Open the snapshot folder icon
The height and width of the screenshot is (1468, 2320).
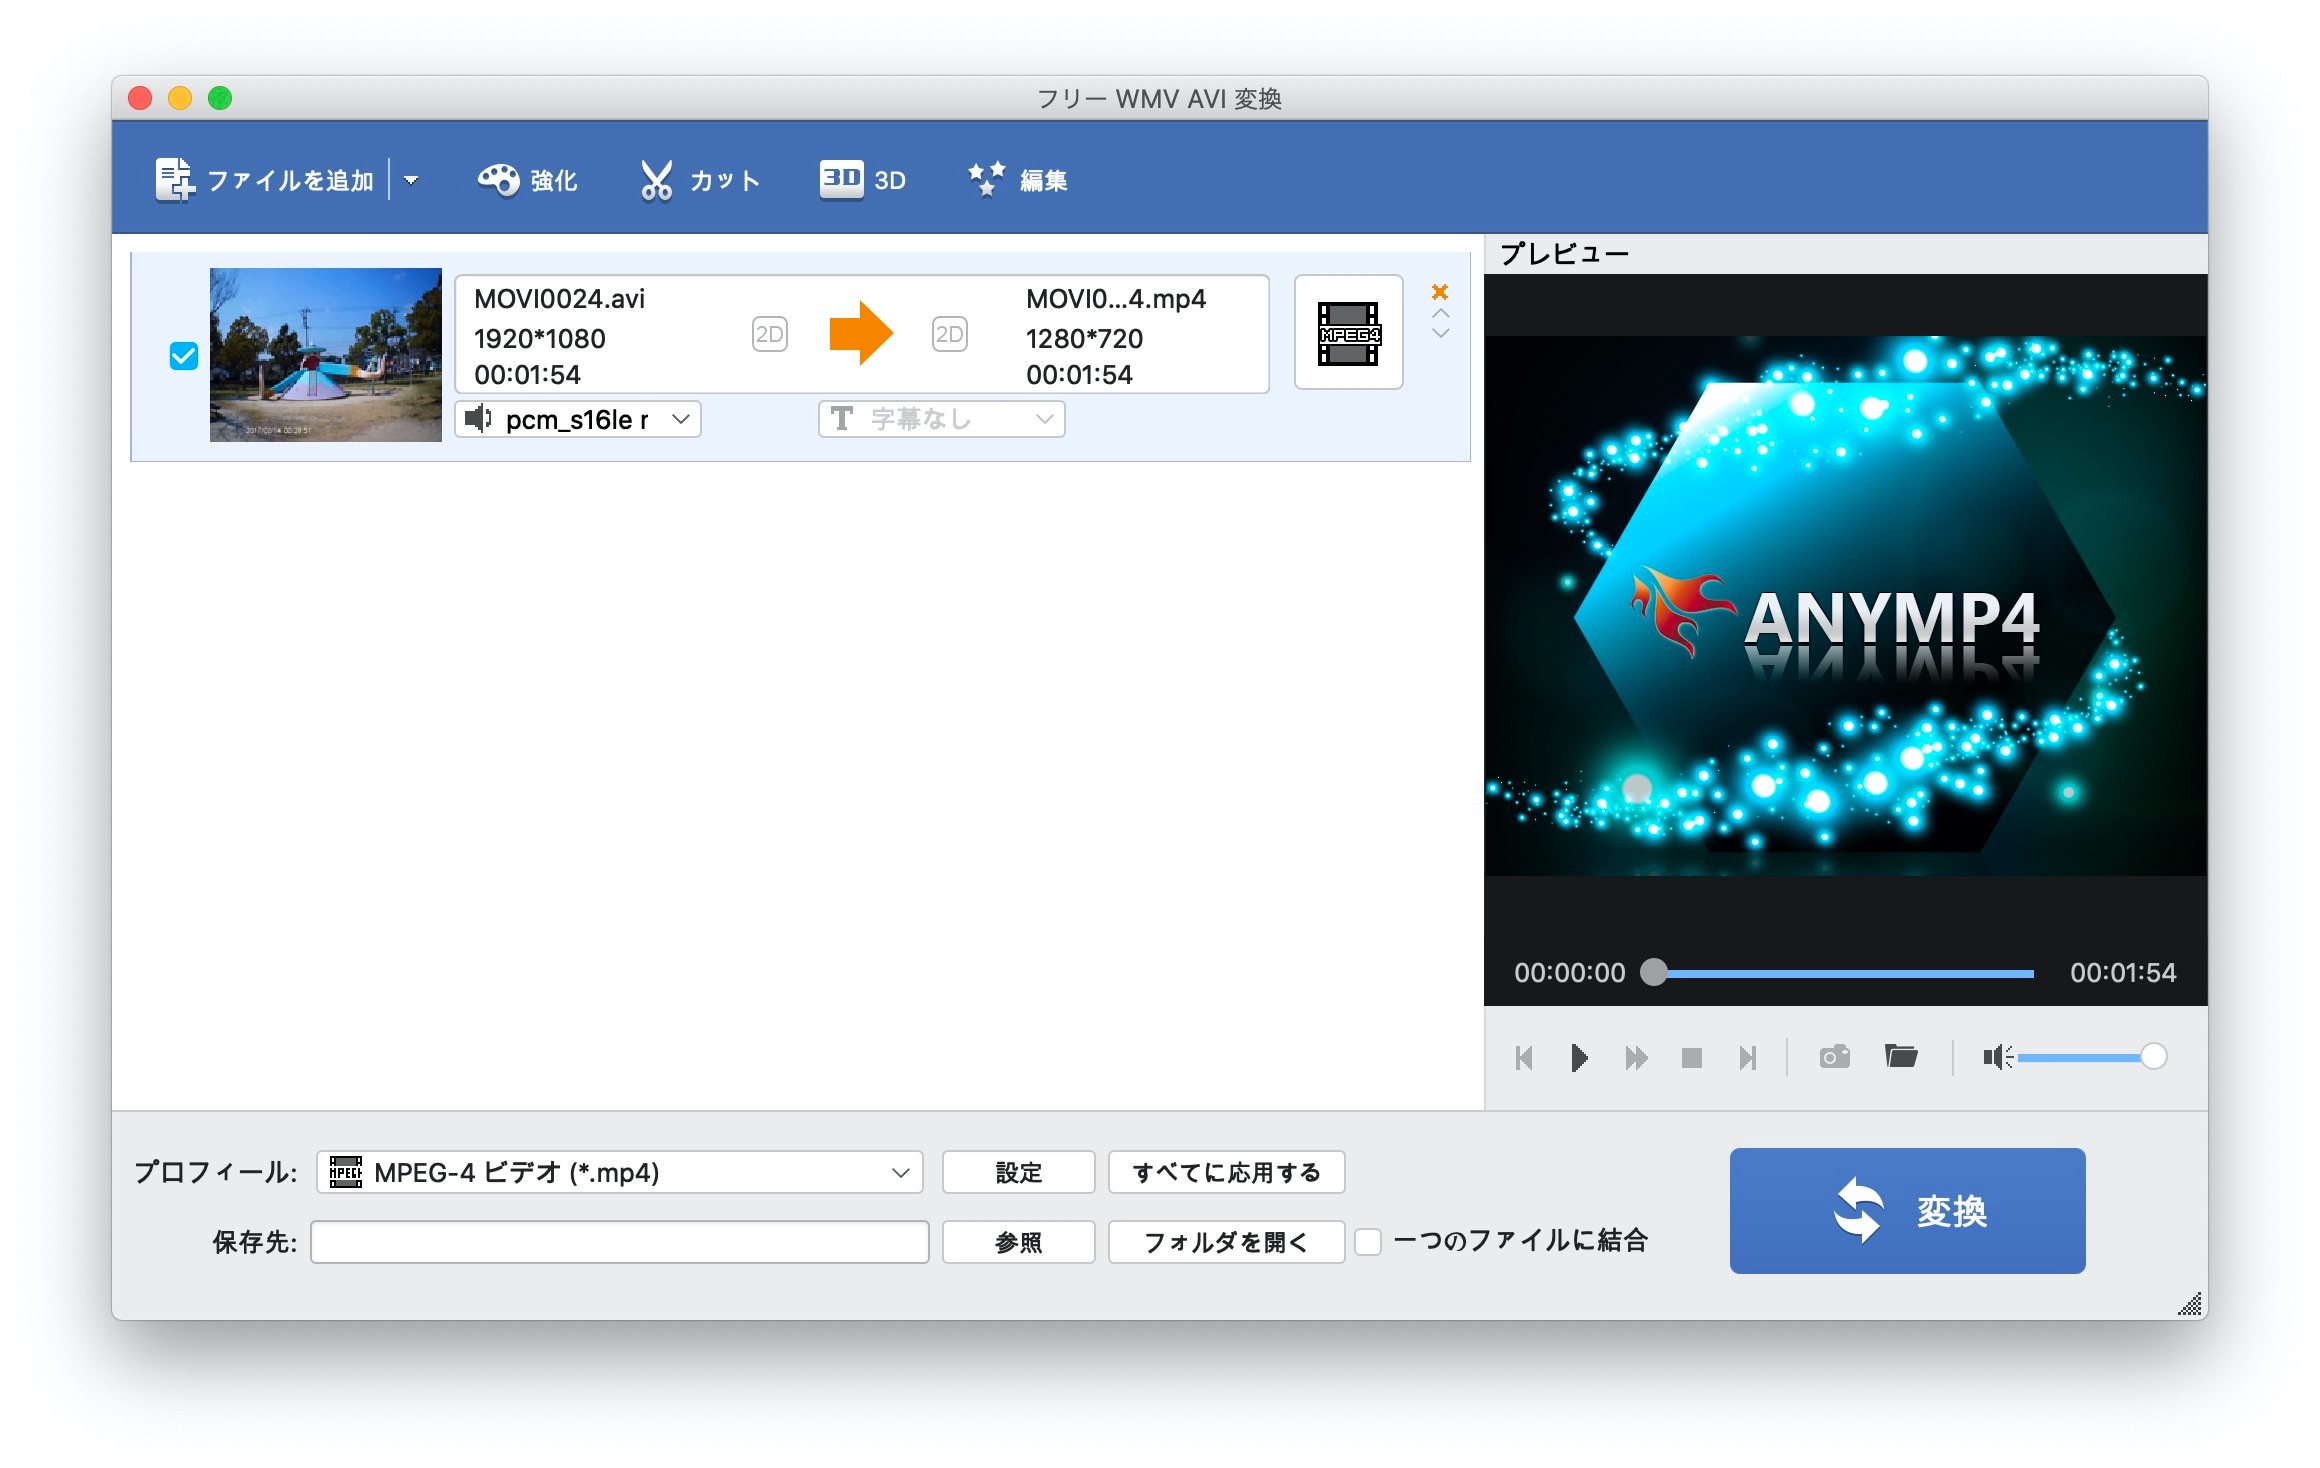[1900, 1057]
